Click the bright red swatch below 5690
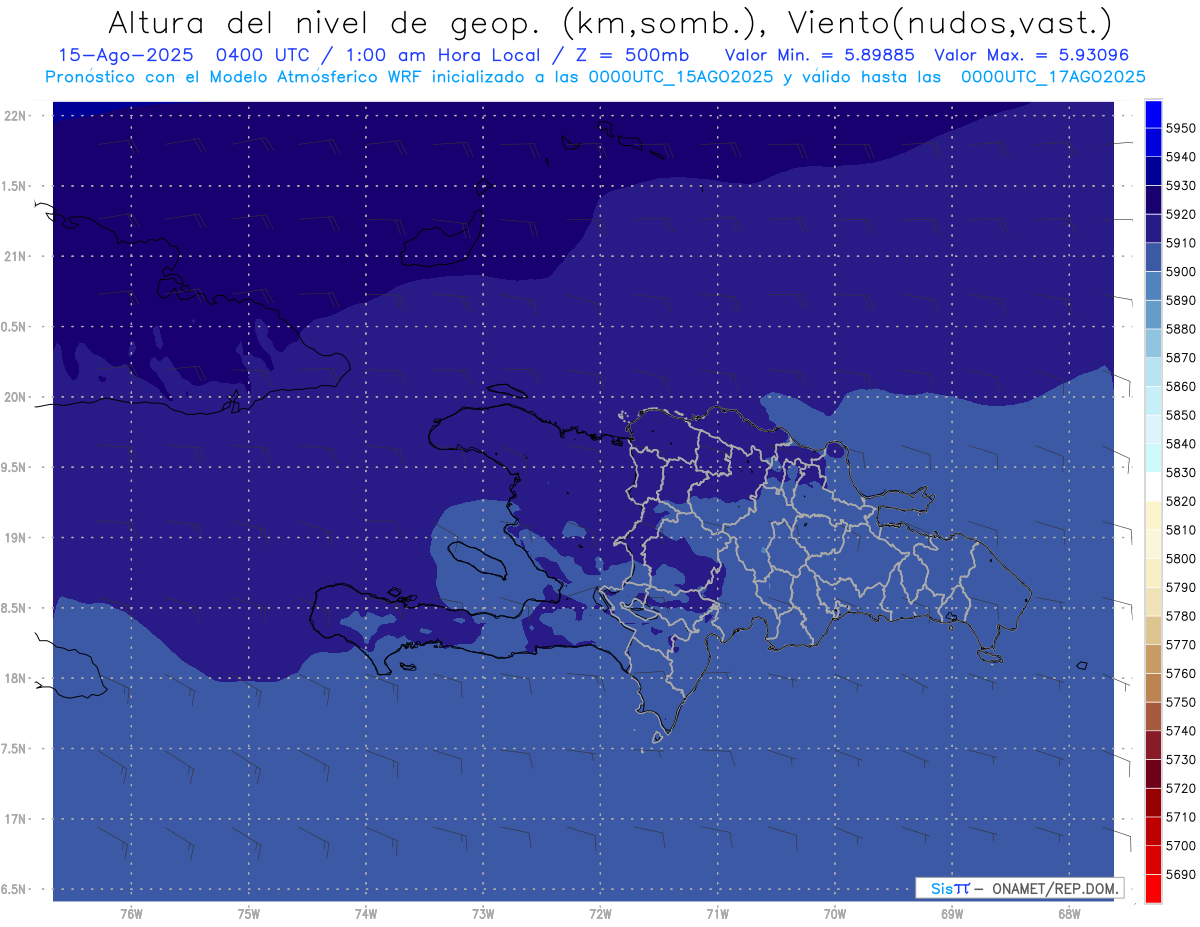The height and width of the screenshot is (927, 1200). tap(1153, 888)
